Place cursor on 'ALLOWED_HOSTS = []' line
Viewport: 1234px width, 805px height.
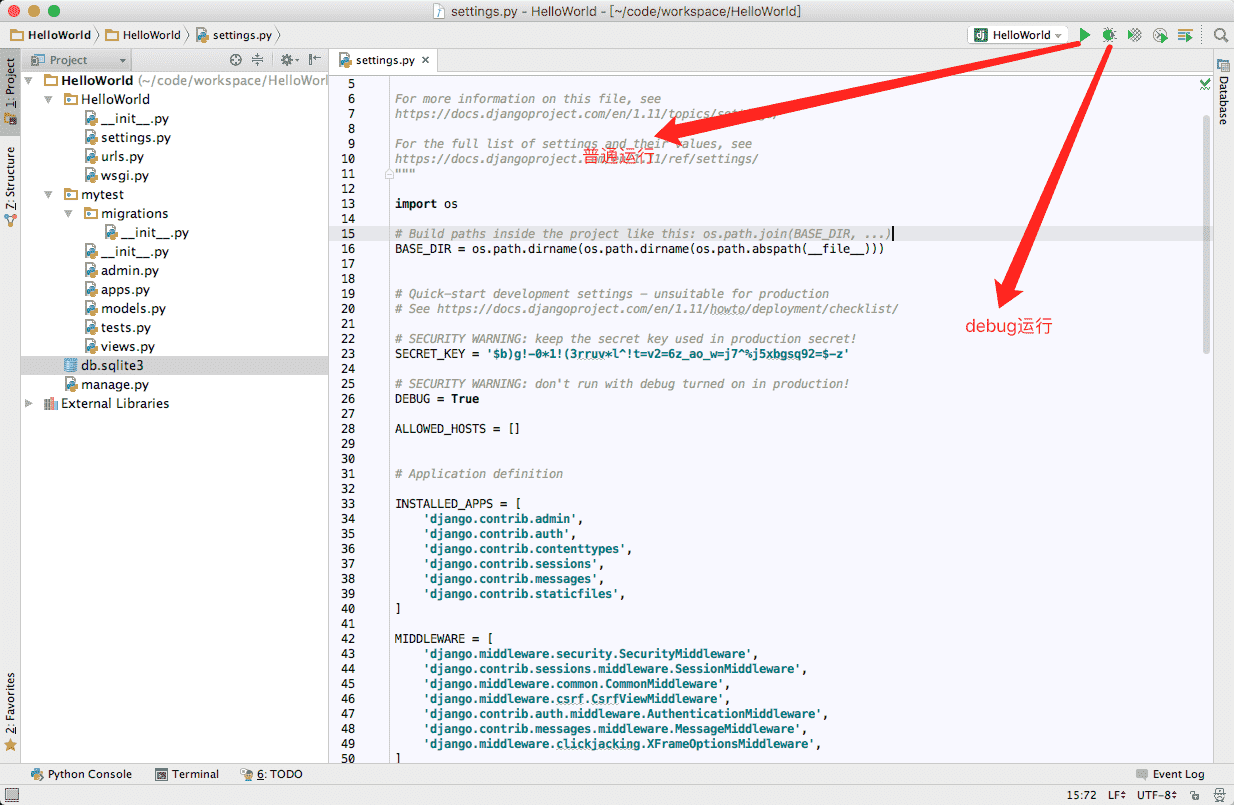click(x=457, y=428)
